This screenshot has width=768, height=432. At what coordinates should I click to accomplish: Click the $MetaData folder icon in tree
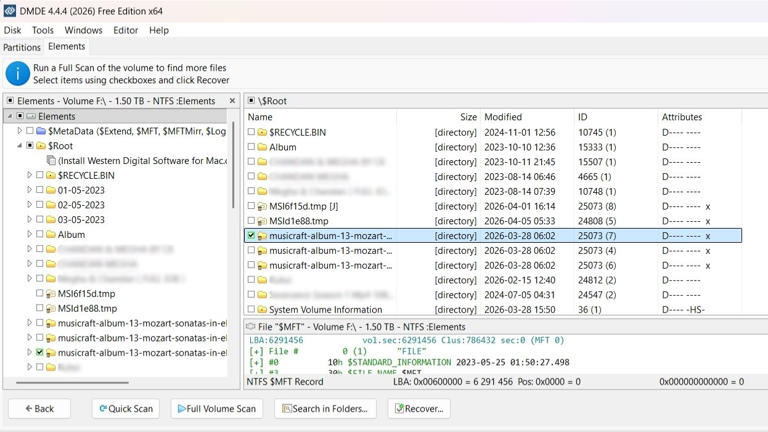pos(41,131)
